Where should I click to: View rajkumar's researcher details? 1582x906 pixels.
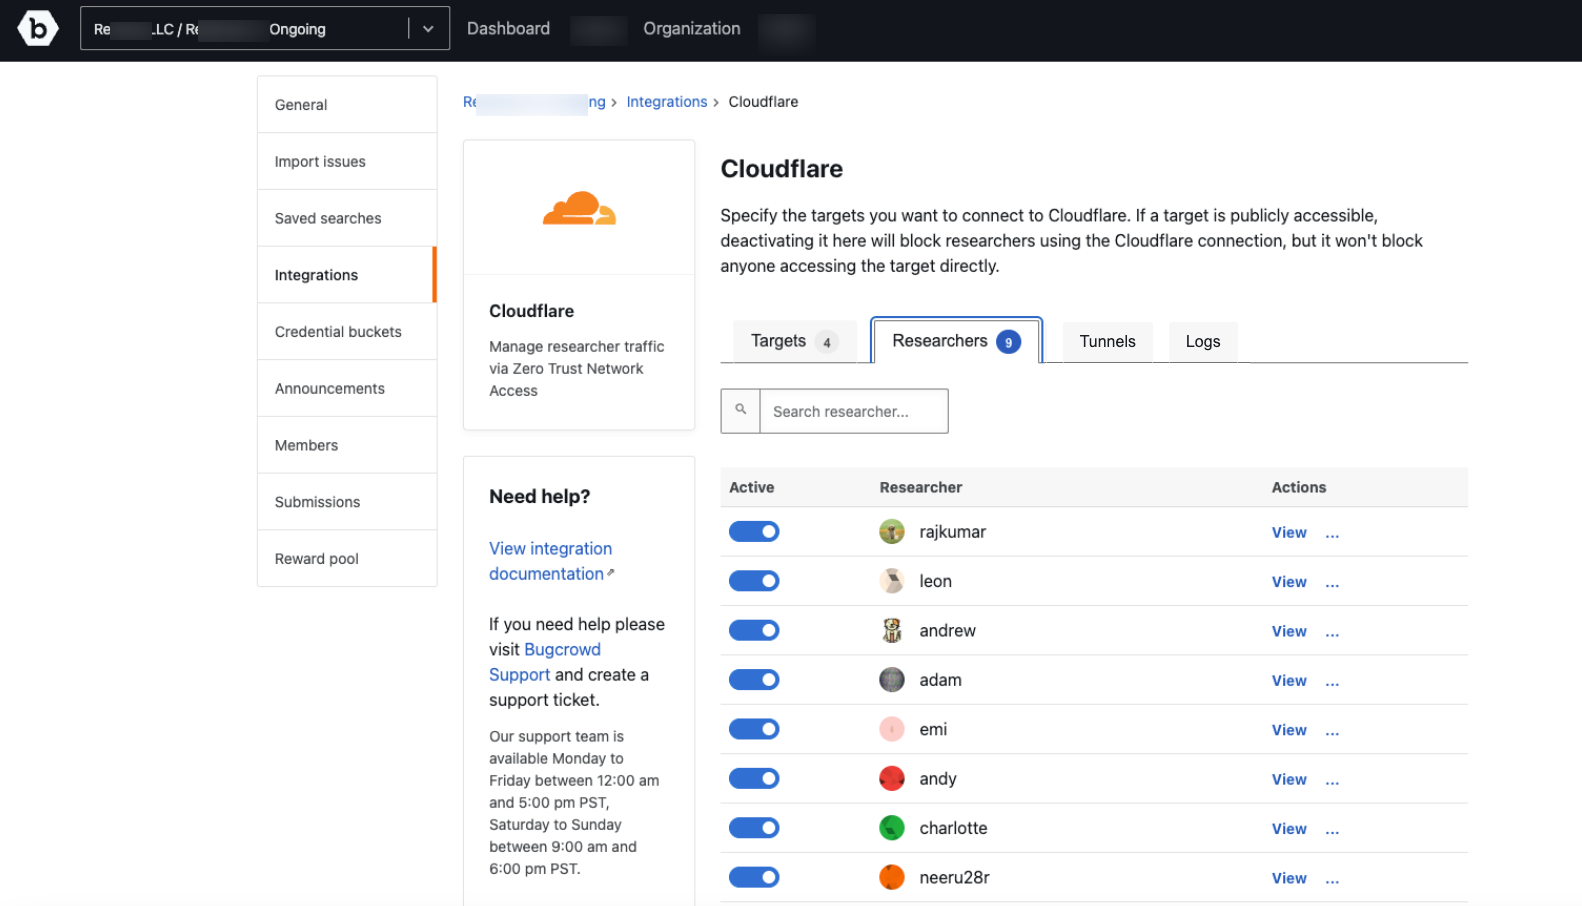(x=1289, y=533)
